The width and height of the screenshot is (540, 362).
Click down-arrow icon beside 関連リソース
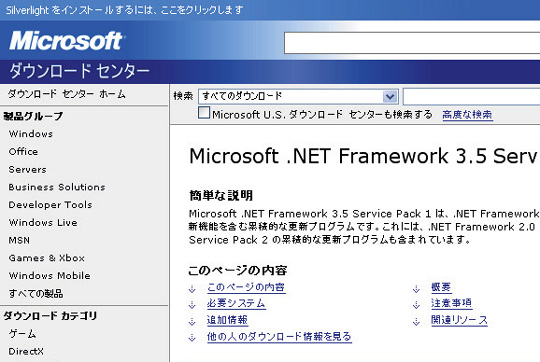416,322
